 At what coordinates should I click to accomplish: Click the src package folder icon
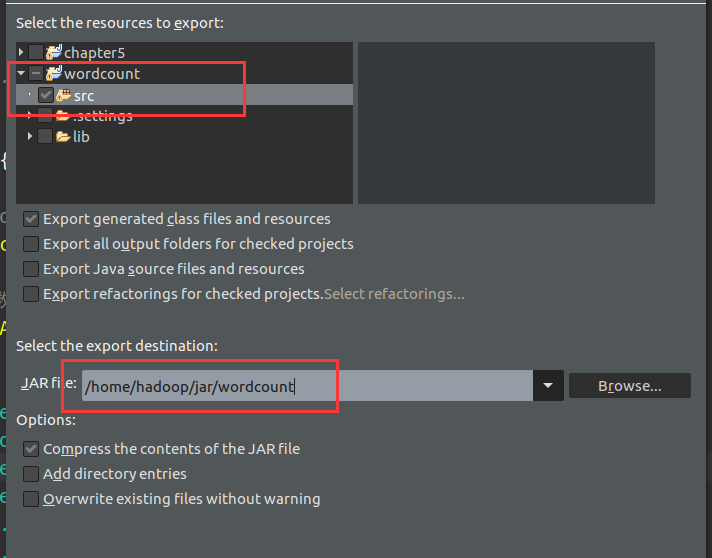pos(63,95)
